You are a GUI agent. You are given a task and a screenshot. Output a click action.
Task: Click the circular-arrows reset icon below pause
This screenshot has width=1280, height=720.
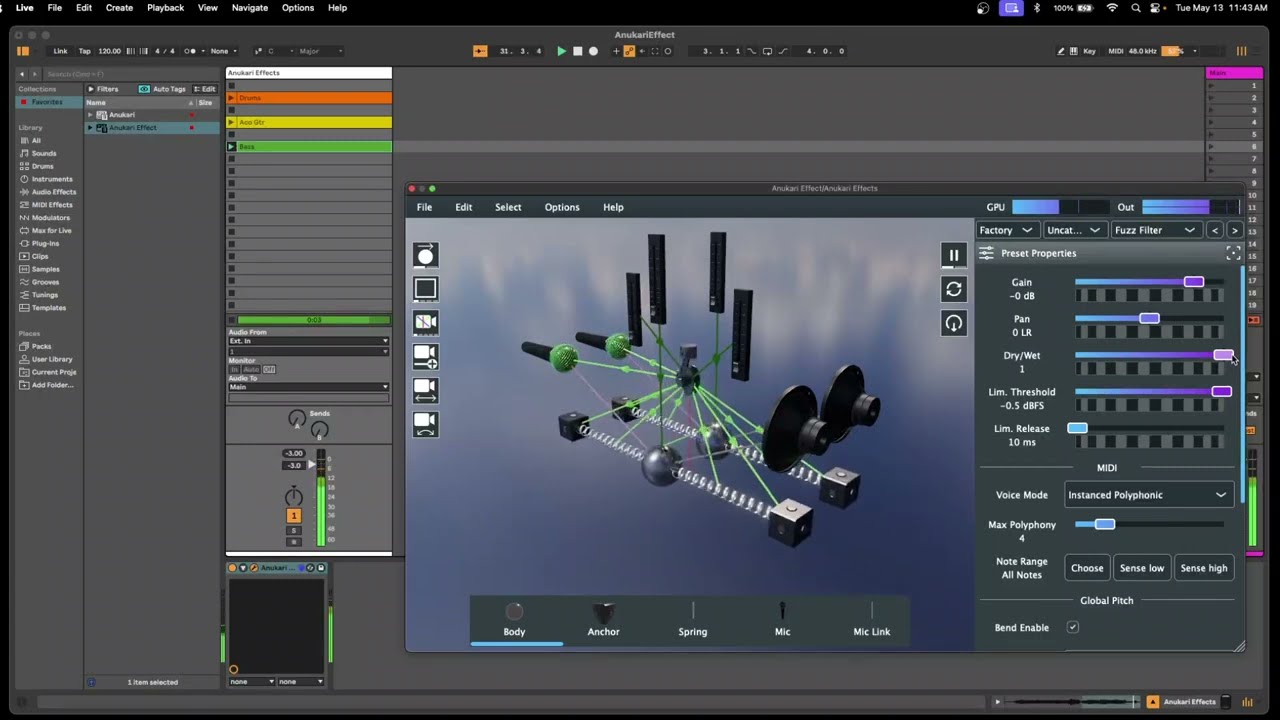(x=953, y=289)
